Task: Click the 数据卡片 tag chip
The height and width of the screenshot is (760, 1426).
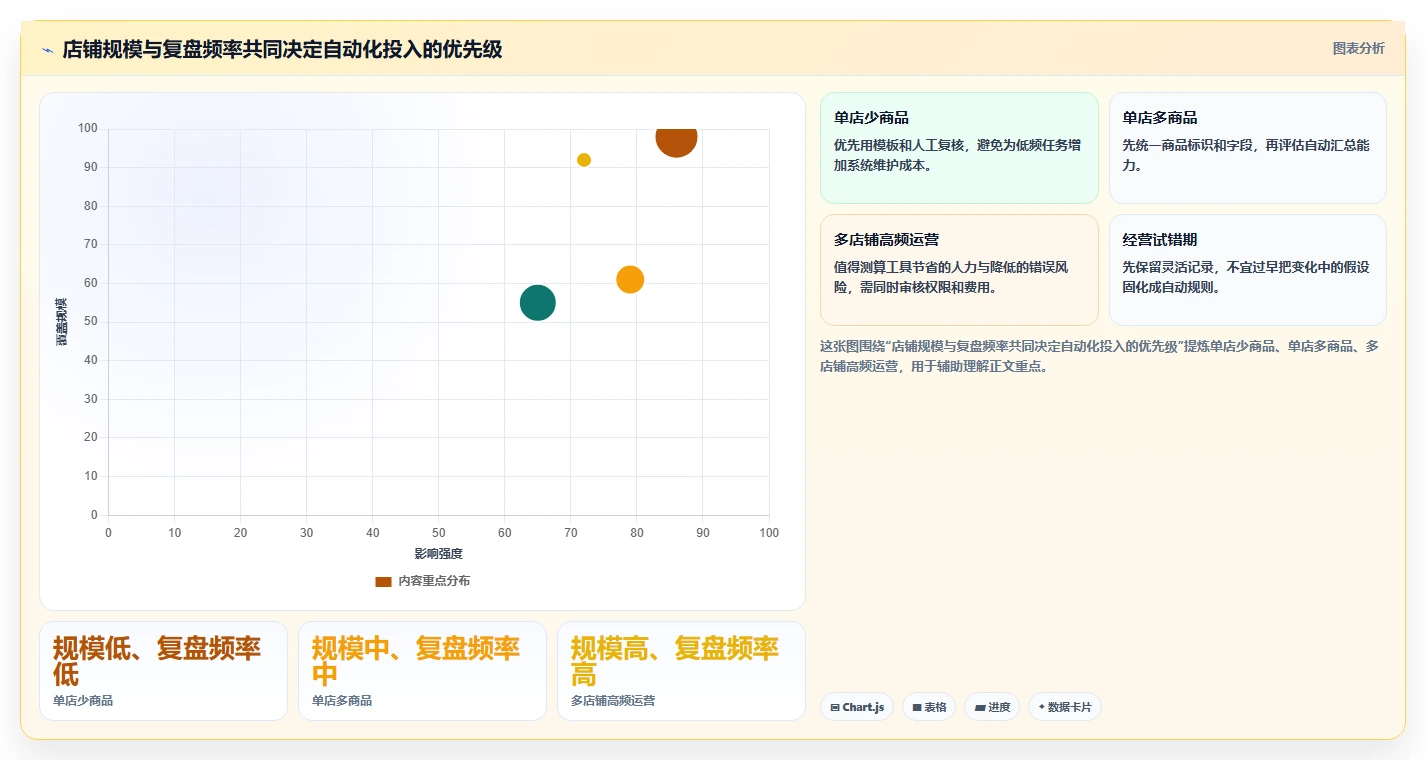Action: pyautogui.click(x=1065, y=707)
